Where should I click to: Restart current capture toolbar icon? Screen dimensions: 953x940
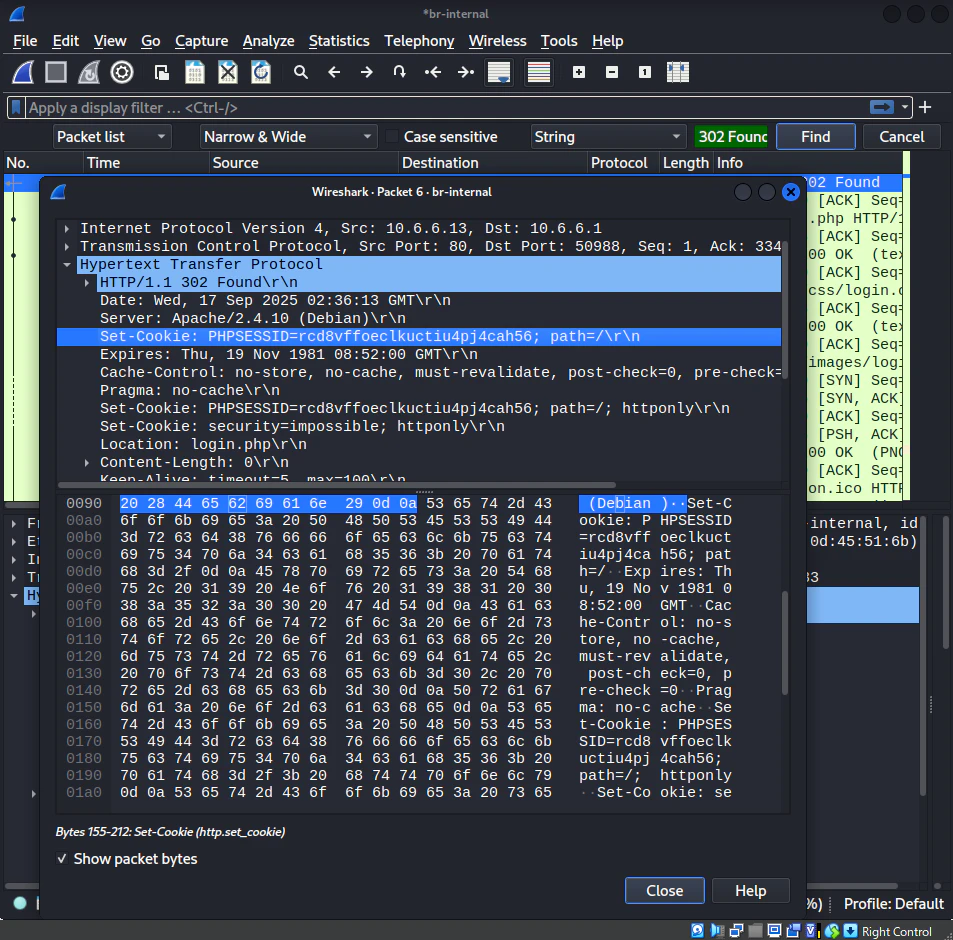(x=89, y=72)
